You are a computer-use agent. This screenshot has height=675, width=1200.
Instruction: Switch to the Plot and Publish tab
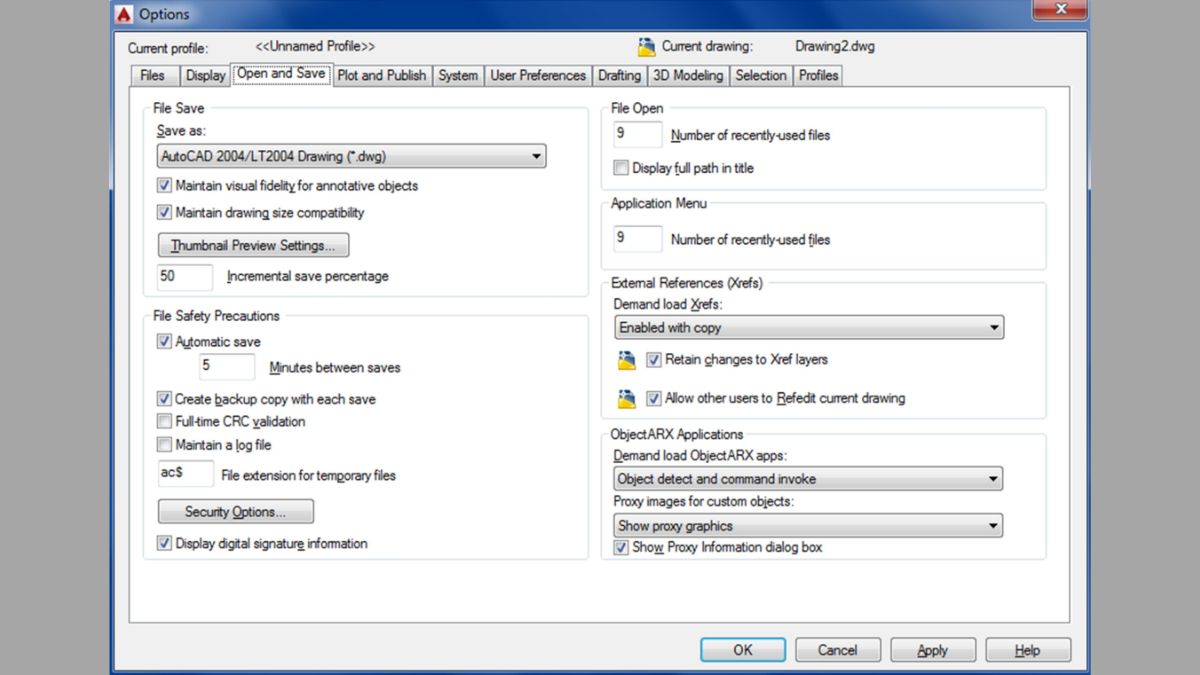[381, 75]
